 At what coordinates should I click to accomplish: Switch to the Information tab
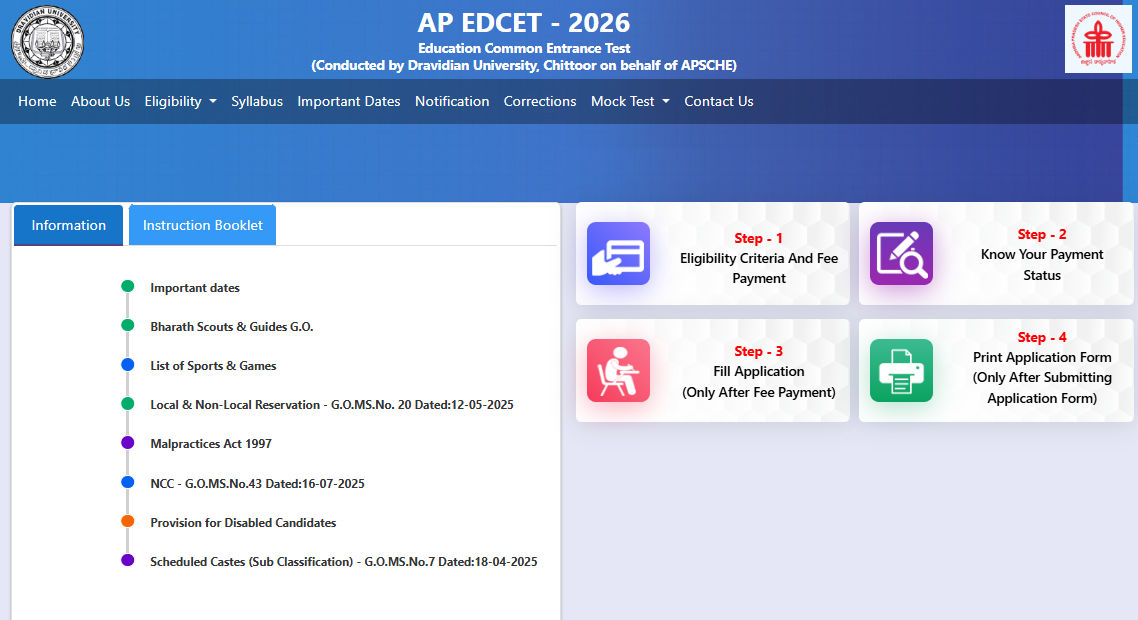pos(68,226)
